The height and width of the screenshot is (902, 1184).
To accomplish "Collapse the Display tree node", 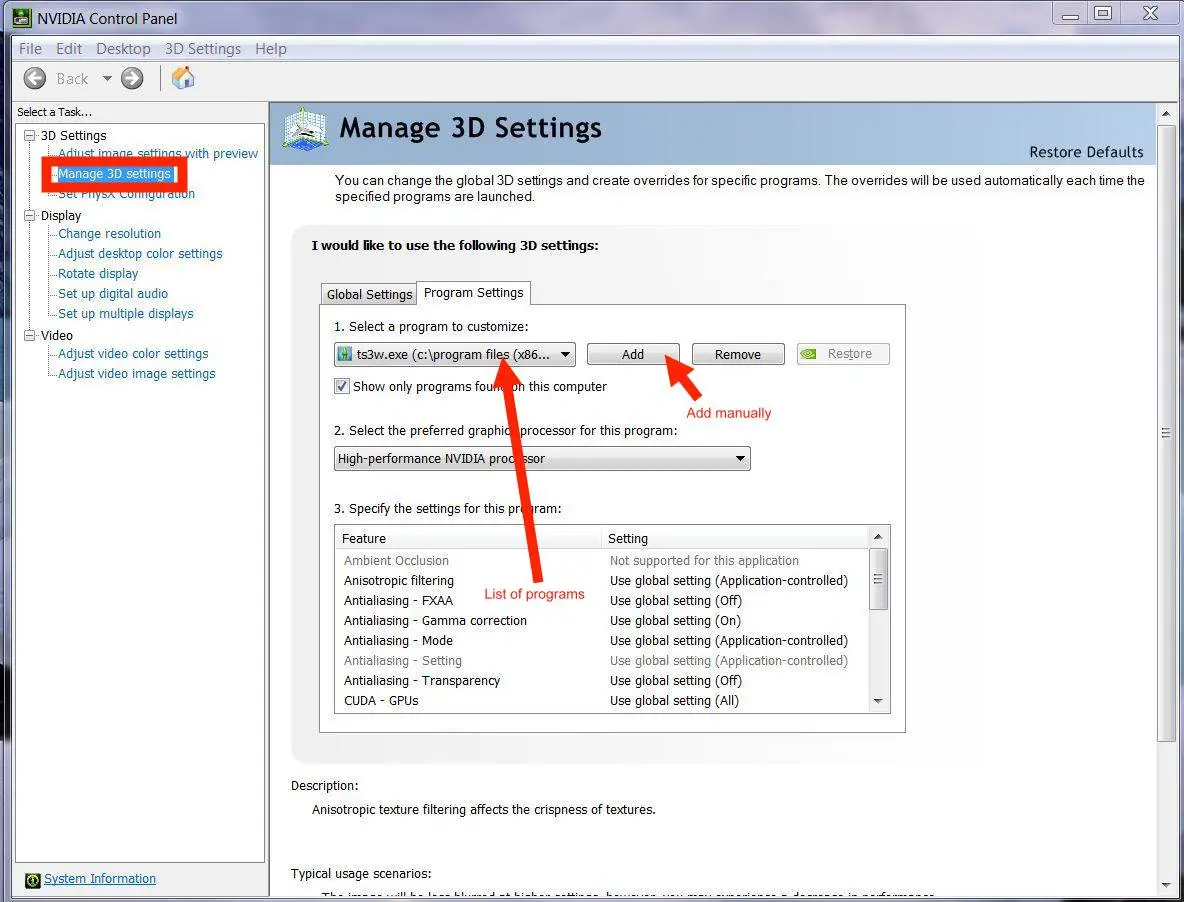I will coord(29,215).
